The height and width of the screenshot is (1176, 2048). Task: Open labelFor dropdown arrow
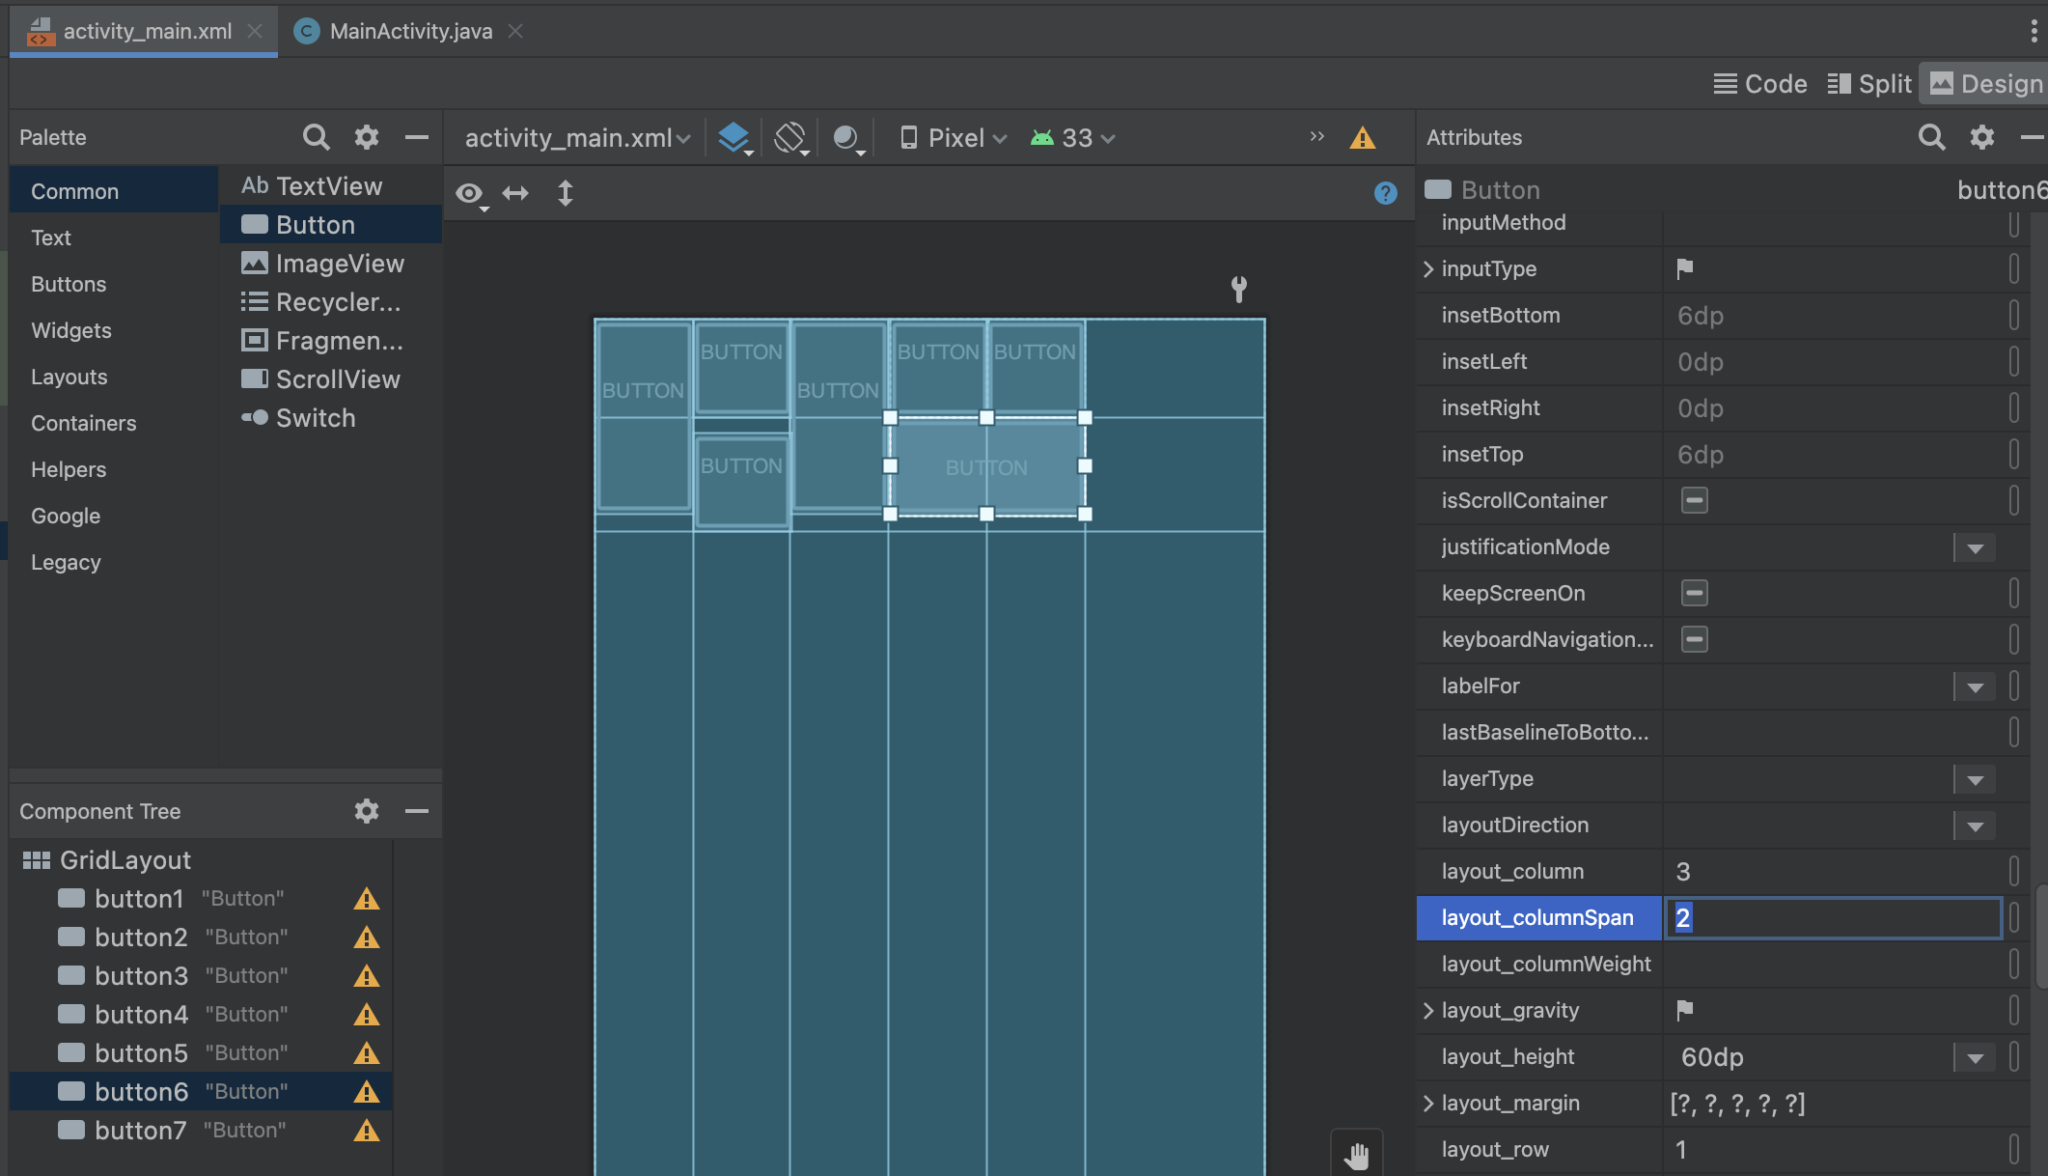(1975, 687)
